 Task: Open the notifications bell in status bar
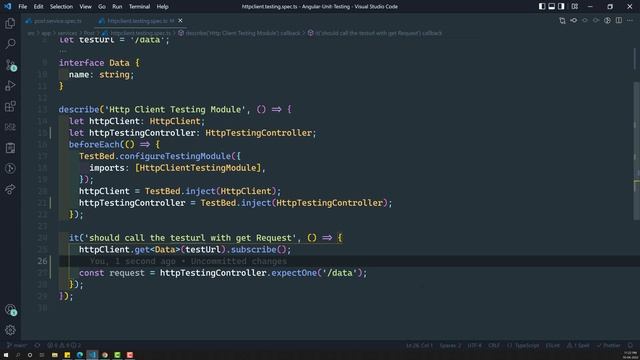[631, 345]
